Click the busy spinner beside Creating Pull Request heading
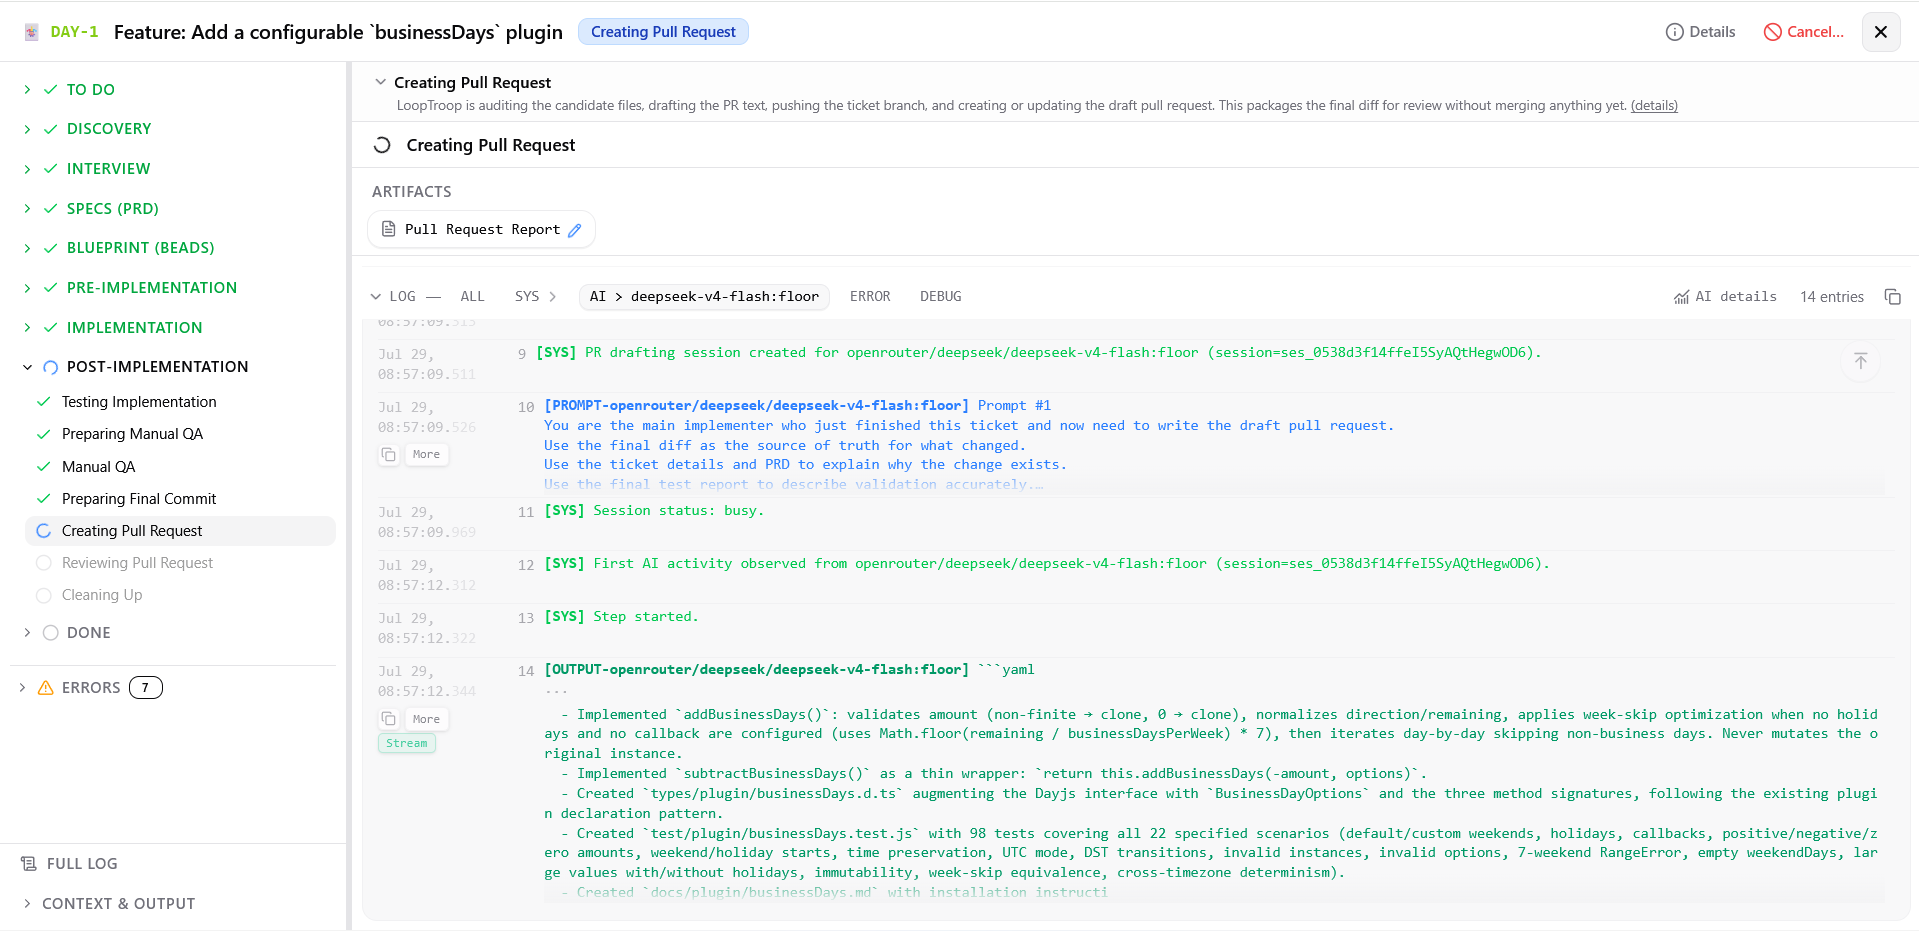1919x931 pixels. 382,145
